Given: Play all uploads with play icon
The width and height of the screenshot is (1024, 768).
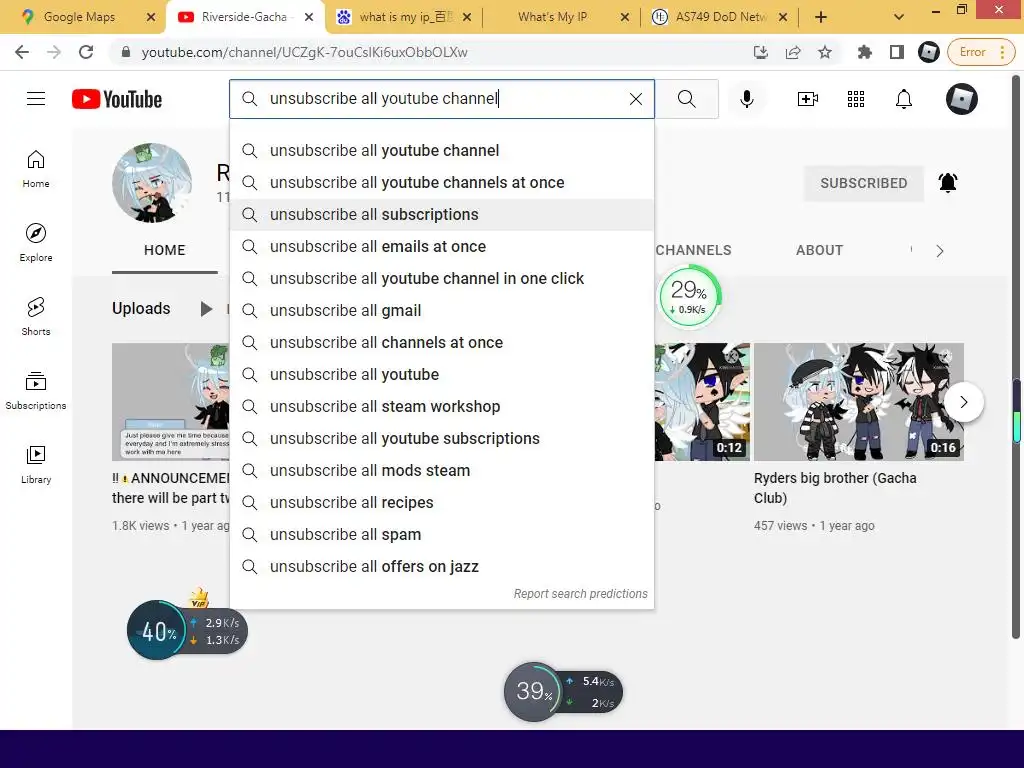Looking at the screenshot, I should 206,309.
